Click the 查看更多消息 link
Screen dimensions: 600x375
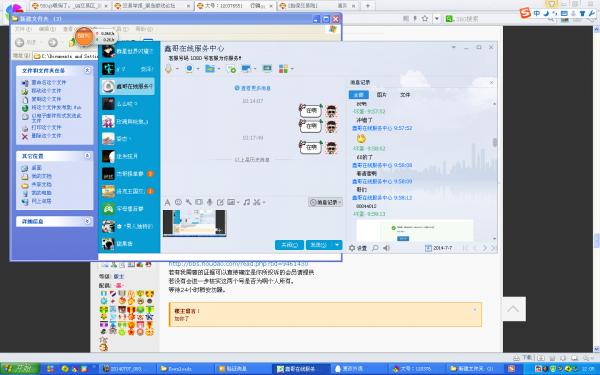(253, 88)
